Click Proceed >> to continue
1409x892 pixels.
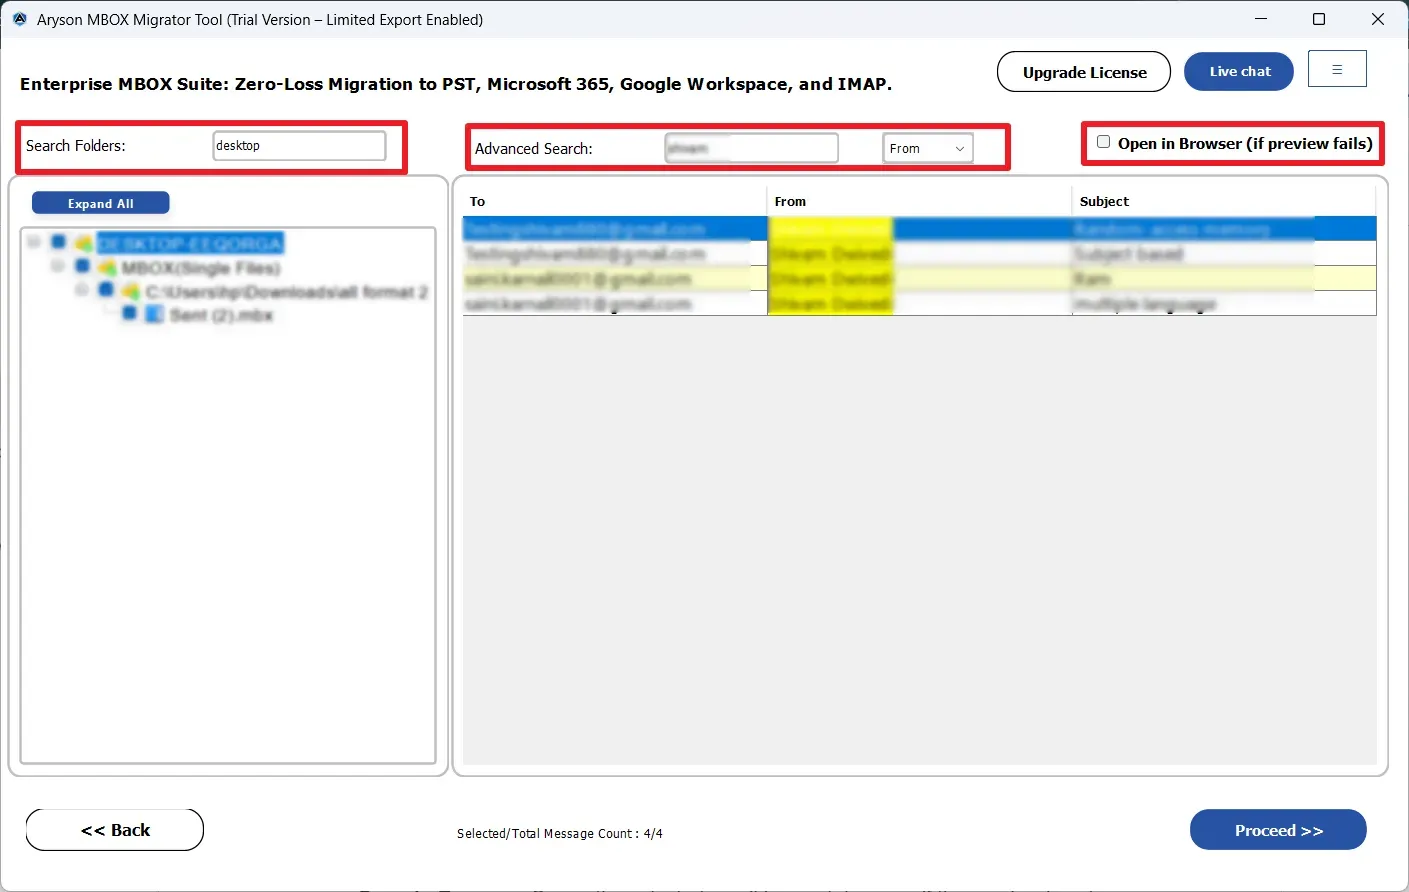(x=1278, y=830)
